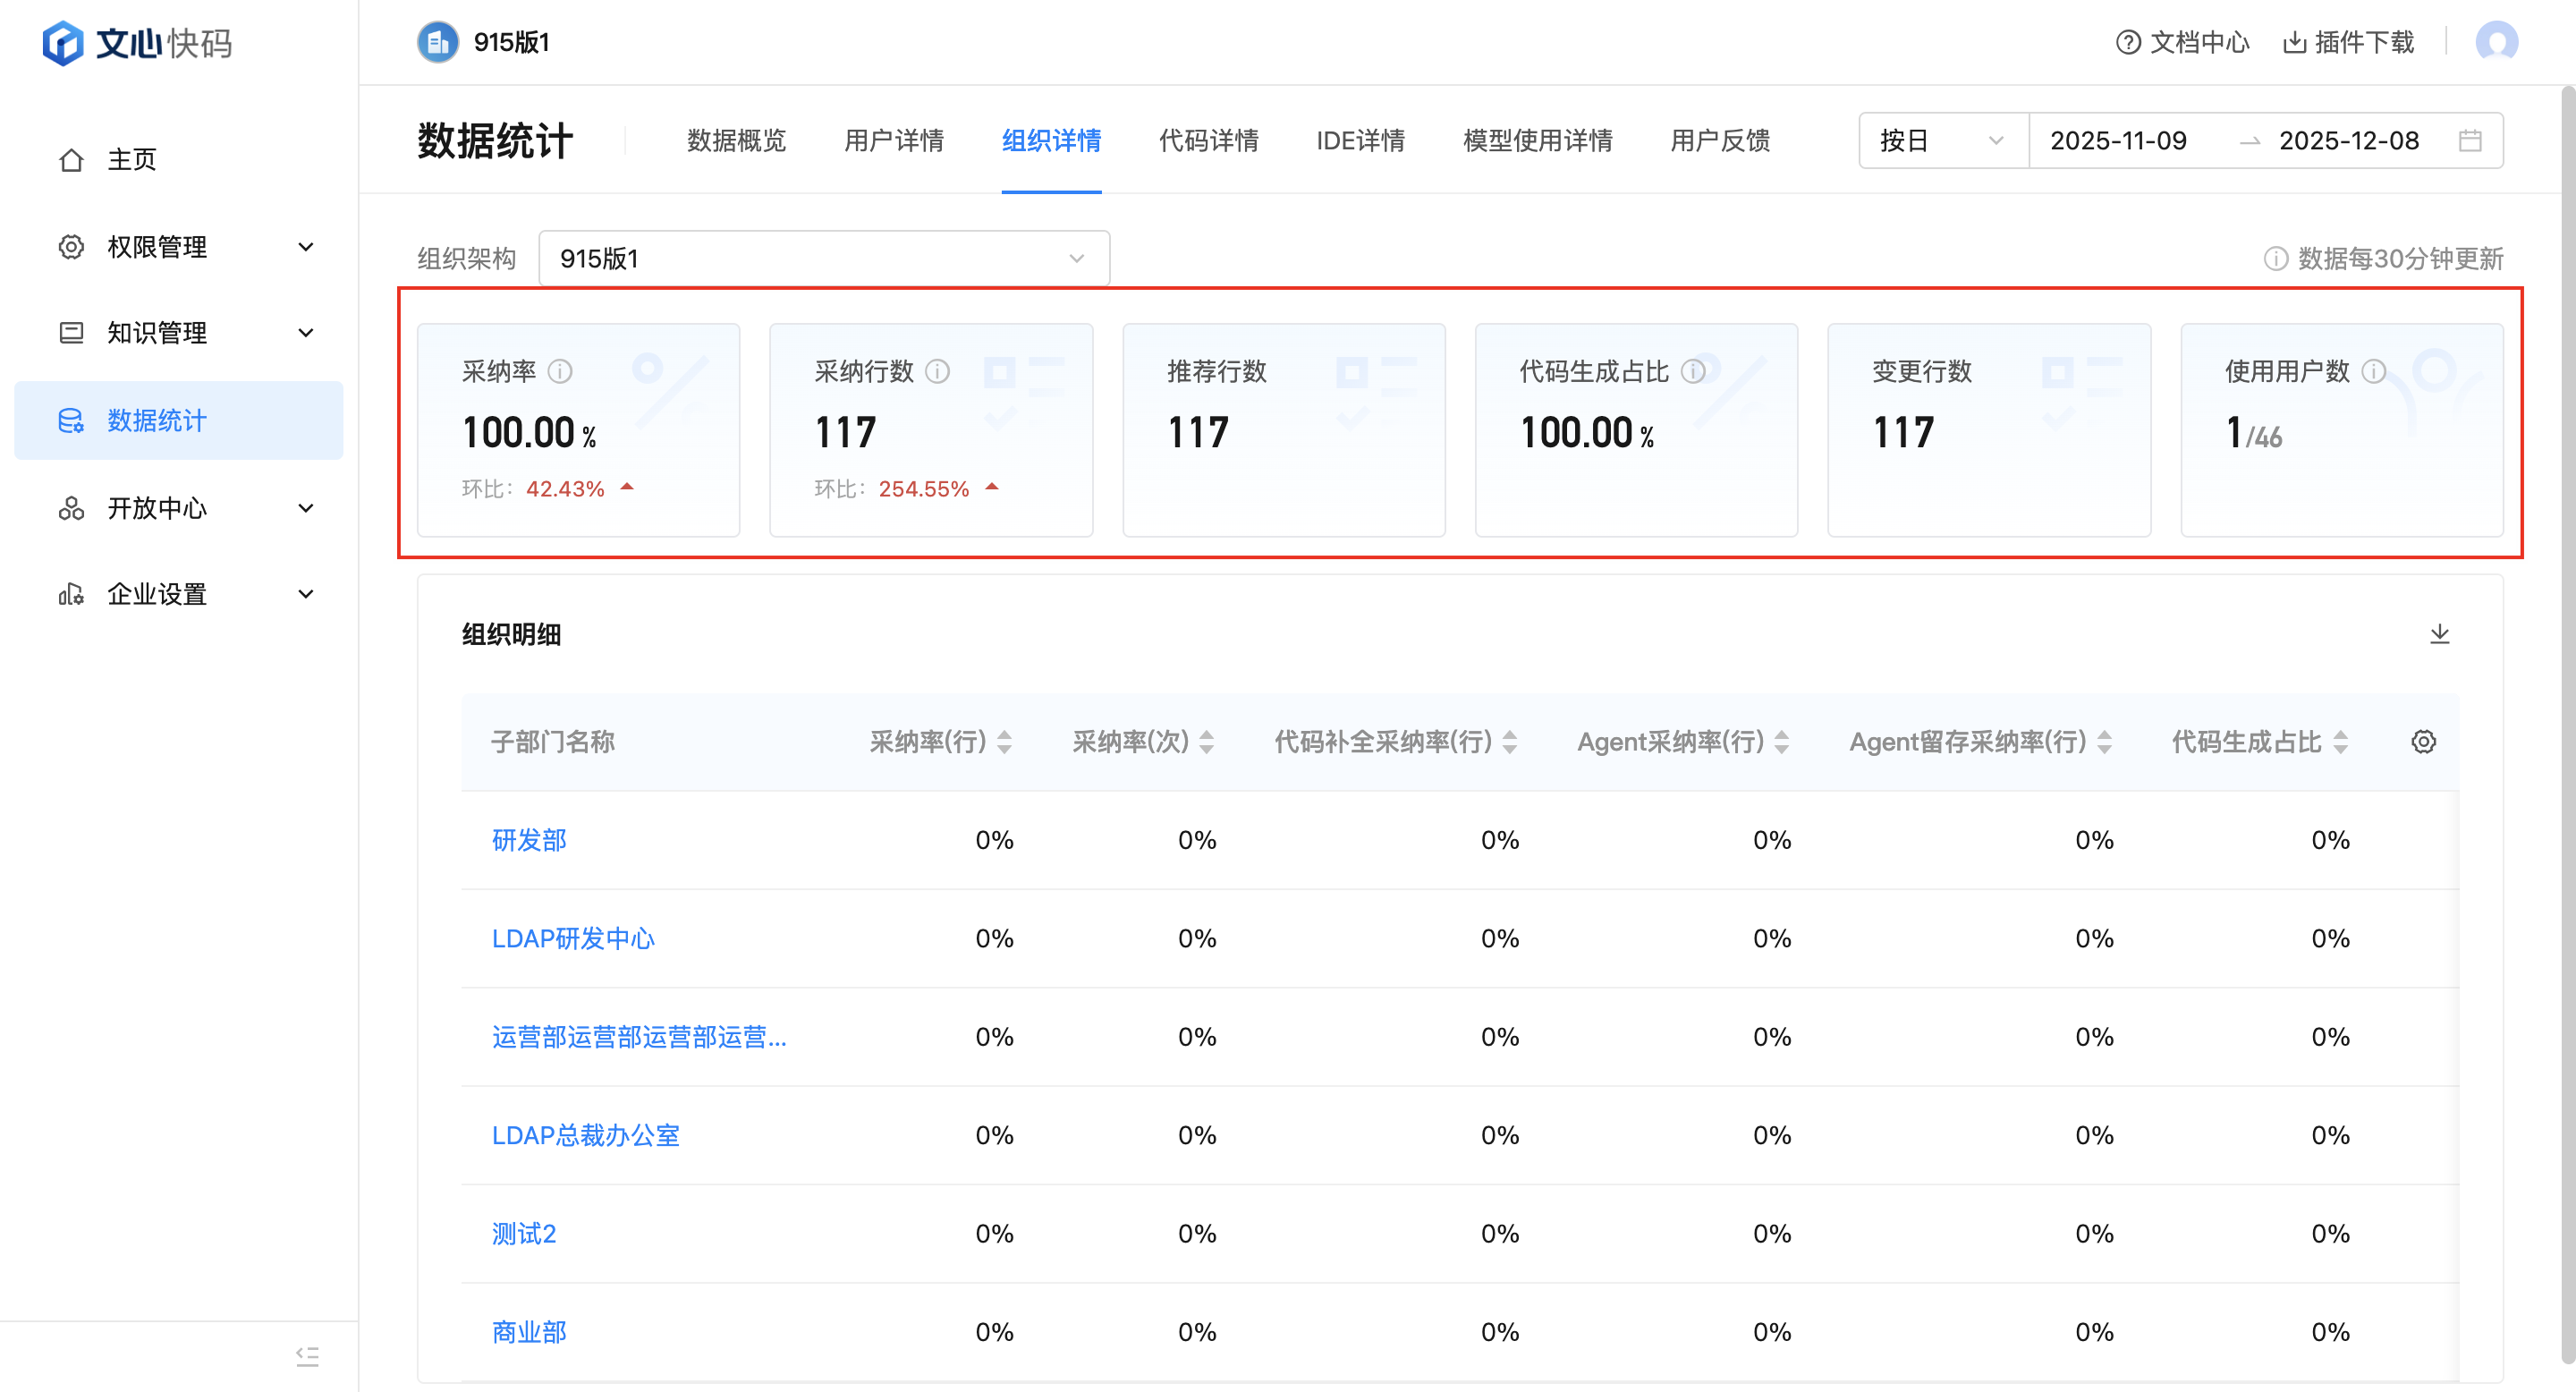The width and height of the screenshot is (2576, 1392).
Task: Click info icon beside 采纳行数 label
Action: (x=937, y=372)
